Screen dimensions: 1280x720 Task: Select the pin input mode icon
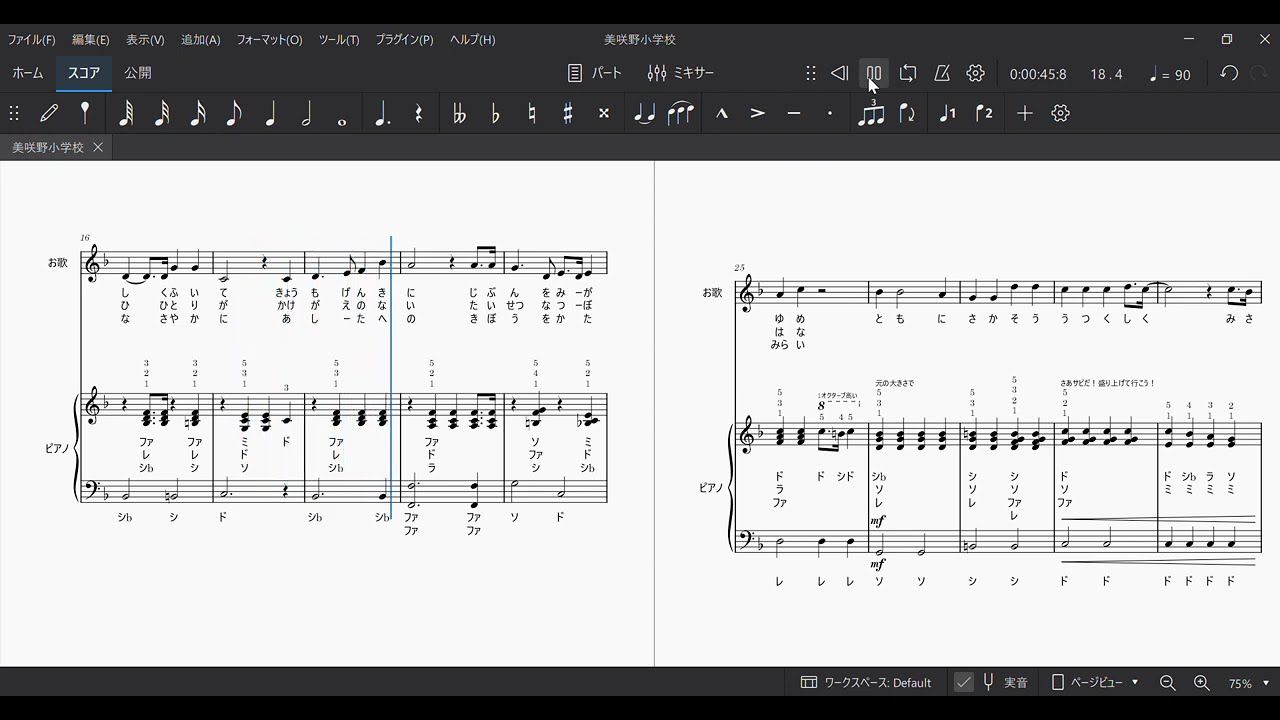(x=85, y=113)
